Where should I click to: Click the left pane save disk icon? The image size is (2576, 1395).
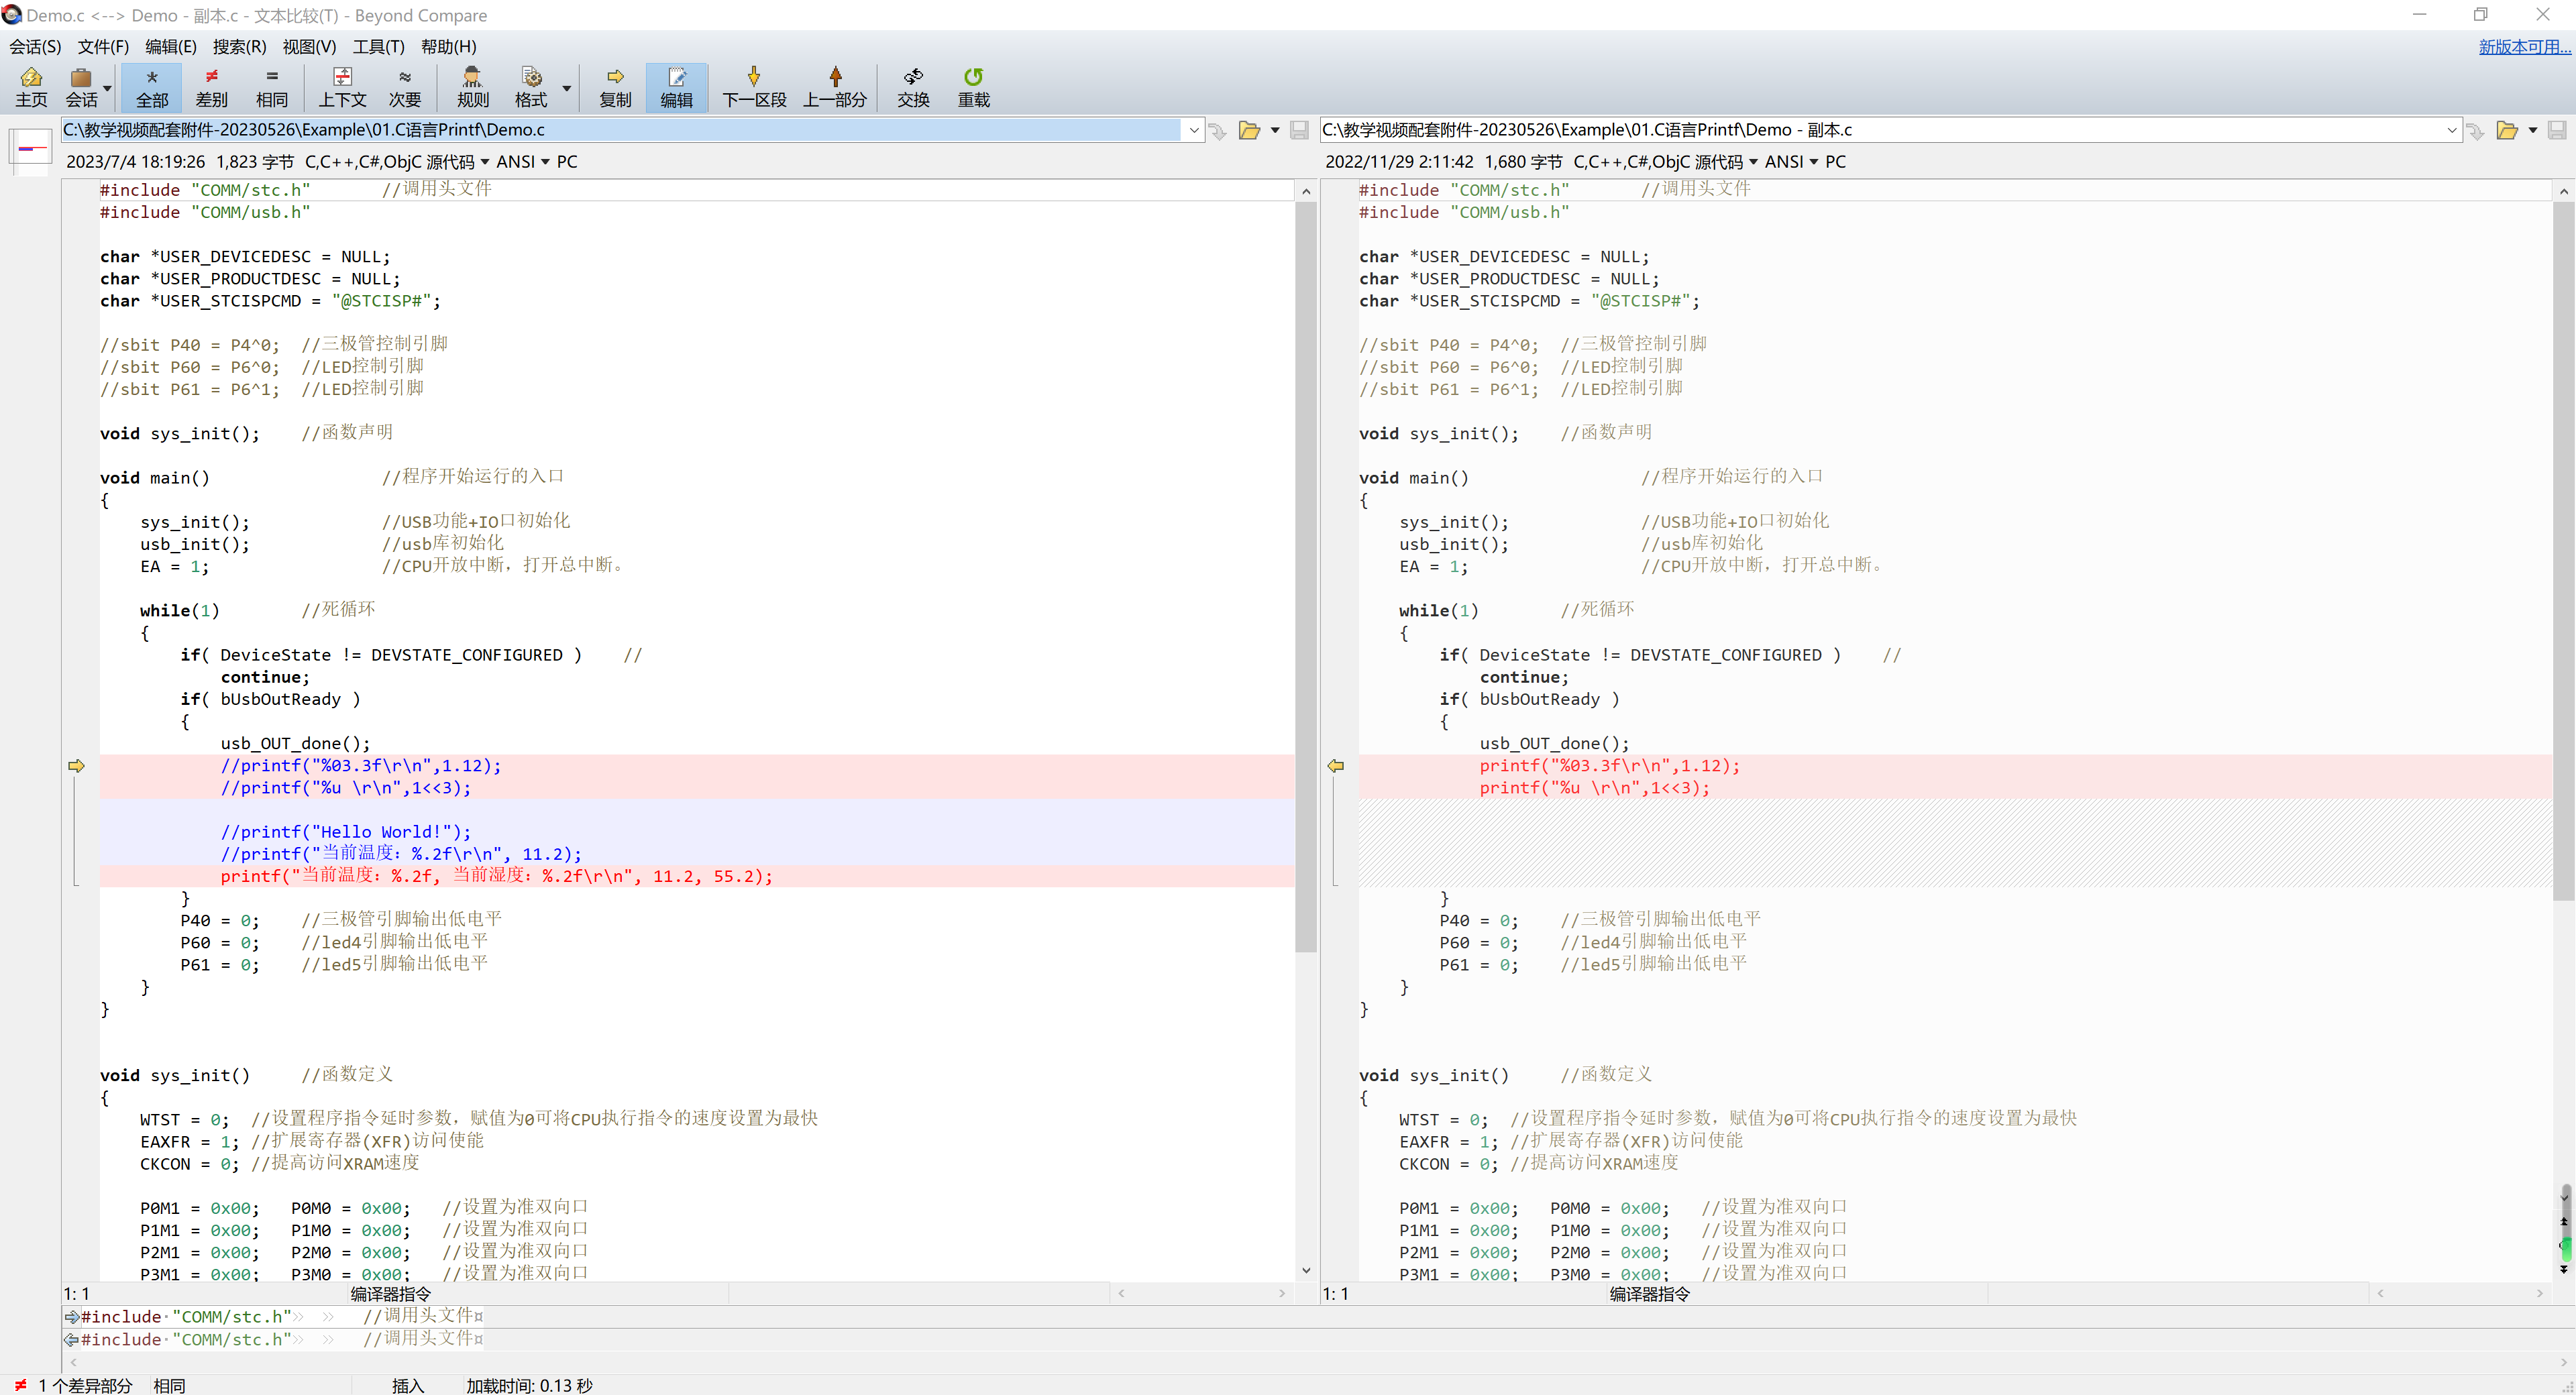tap(1299, 130)
